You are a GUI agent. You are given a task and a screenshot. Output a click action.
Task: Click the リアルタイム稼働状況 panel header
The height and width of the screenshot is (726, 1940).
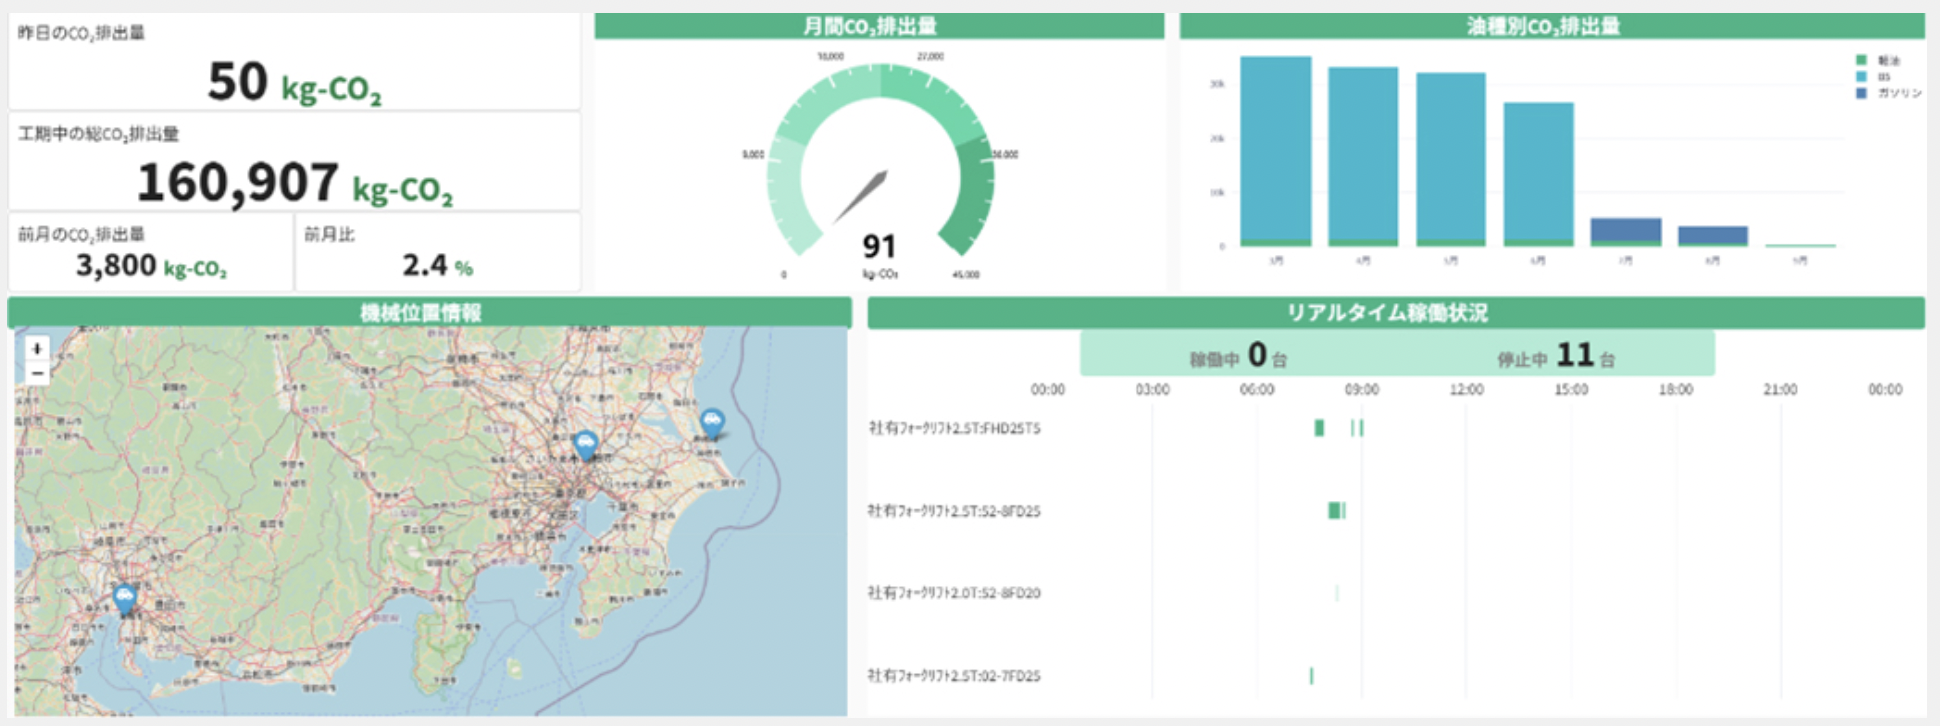click(1395, 313)
